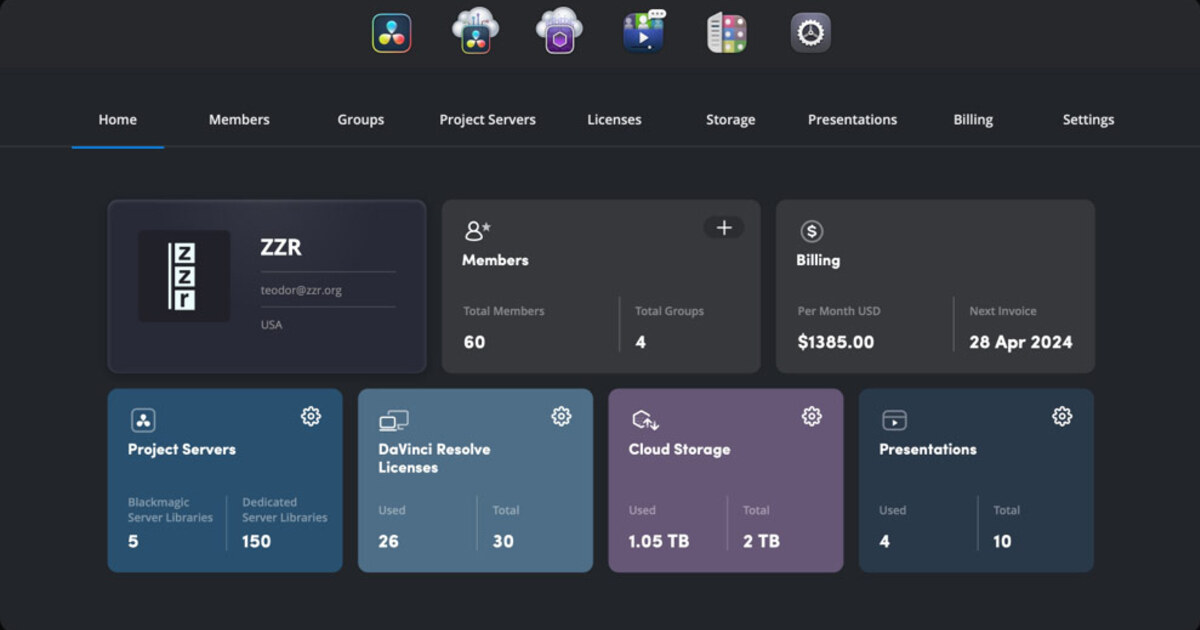Launch the video presentations cloud app icon

pyautogui.click(x=643, y=31)
